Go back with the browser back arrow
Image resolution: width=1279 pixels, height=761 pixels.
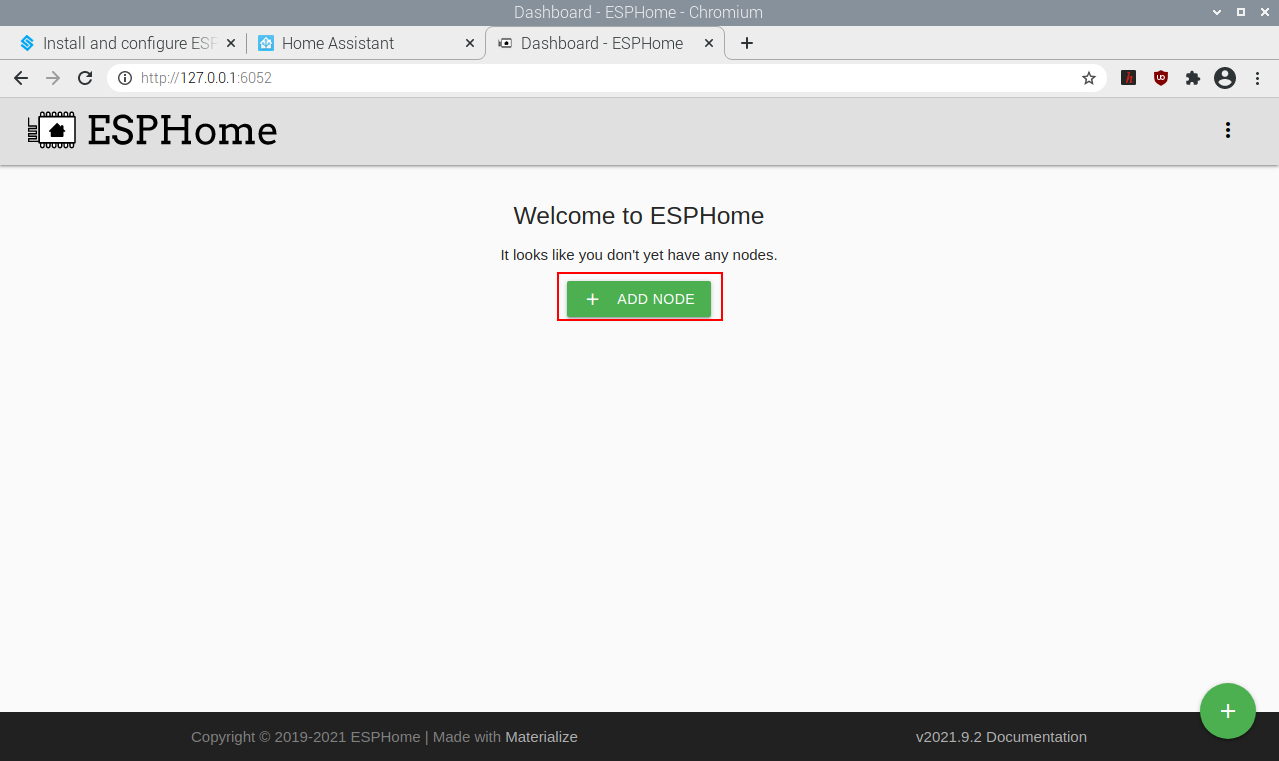[21, 78]
